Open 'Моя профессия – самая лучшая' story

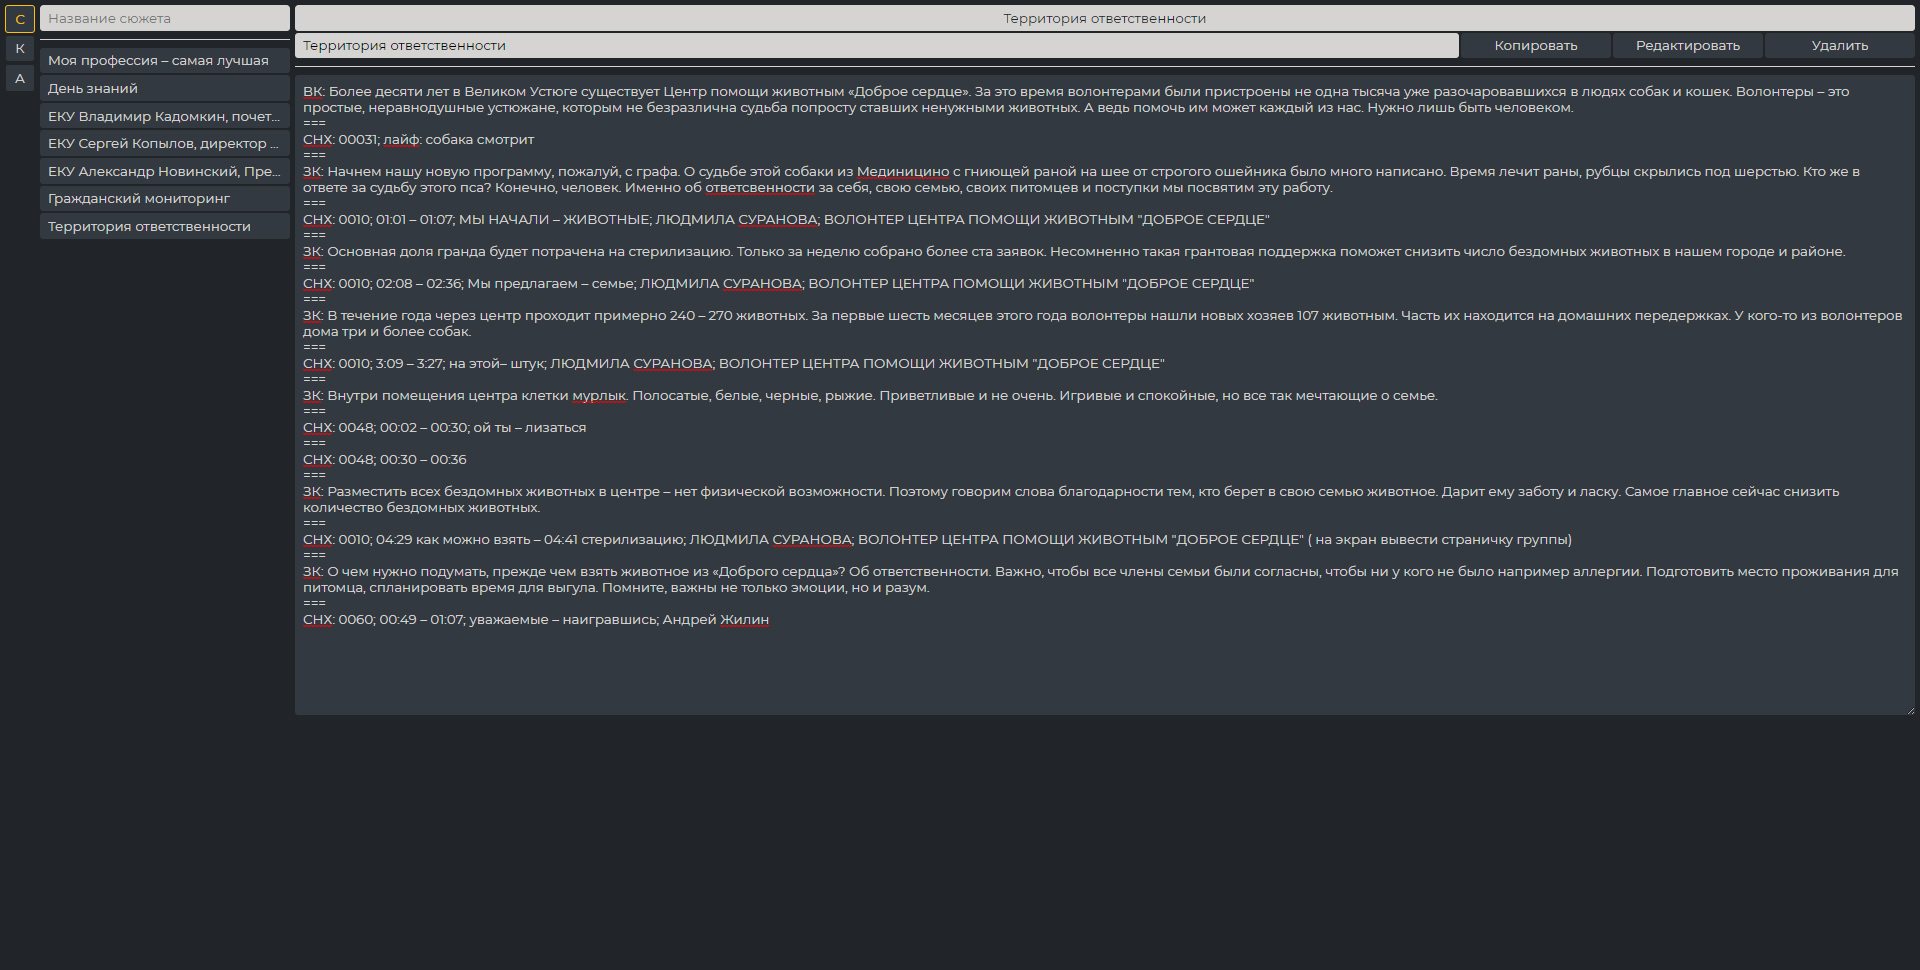click(x=165, y=61)
